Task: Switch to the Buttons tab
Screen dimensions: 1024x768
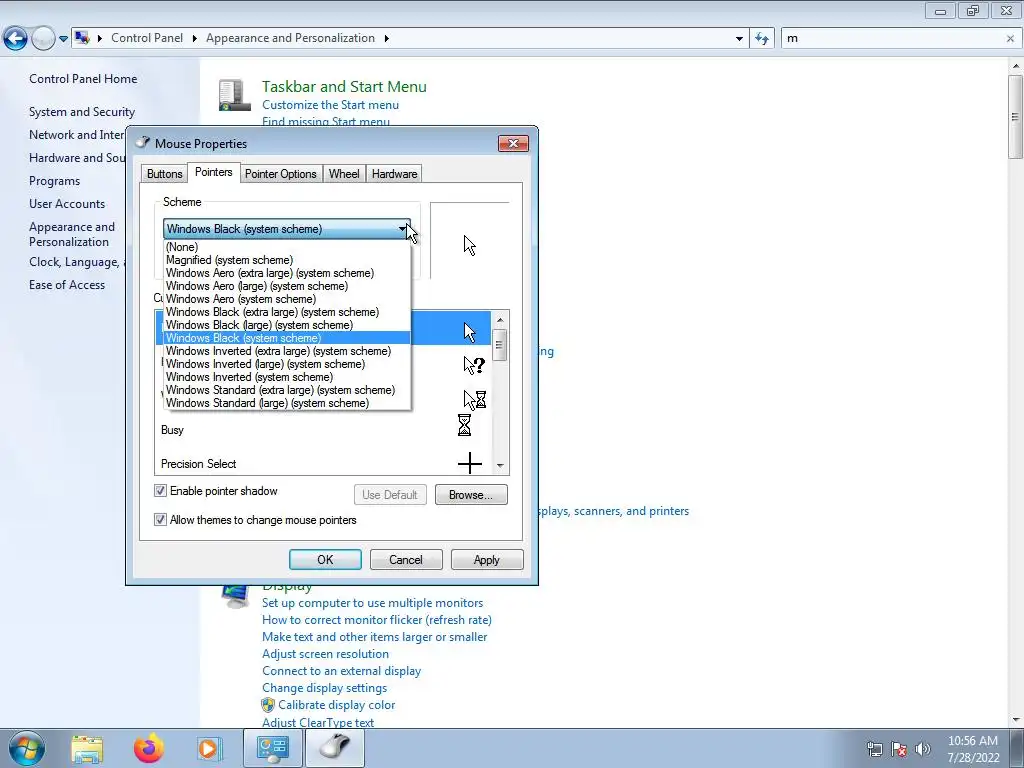Action: [165, 174]
